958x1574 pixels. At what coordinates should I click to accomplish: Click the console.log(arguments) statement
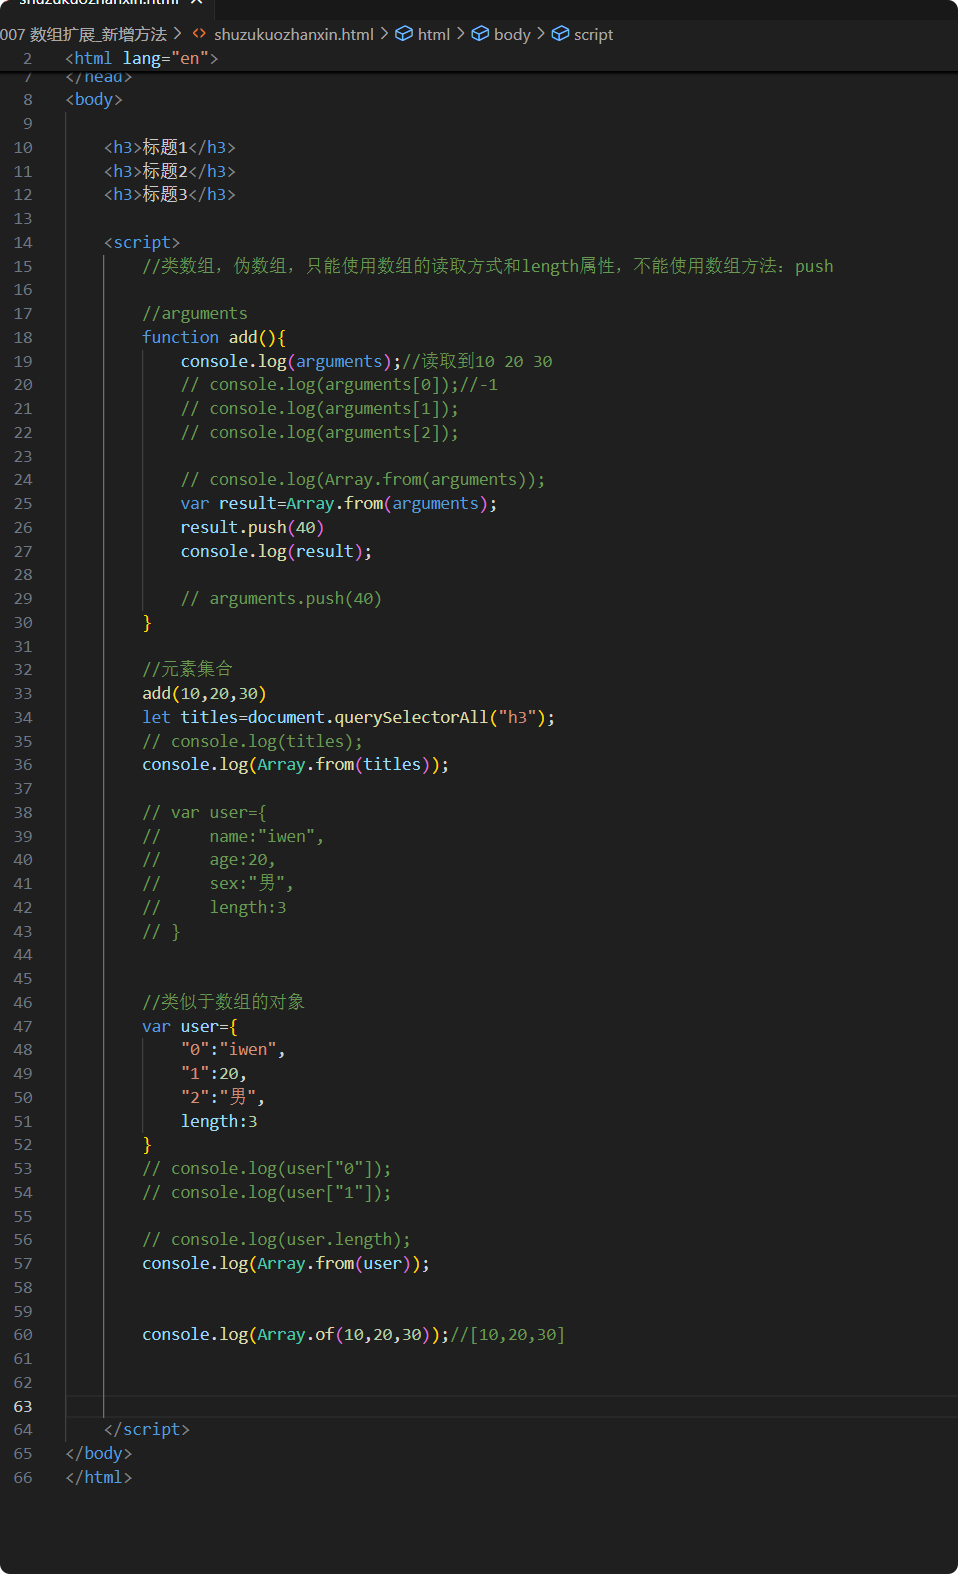(x=291, y=362)
